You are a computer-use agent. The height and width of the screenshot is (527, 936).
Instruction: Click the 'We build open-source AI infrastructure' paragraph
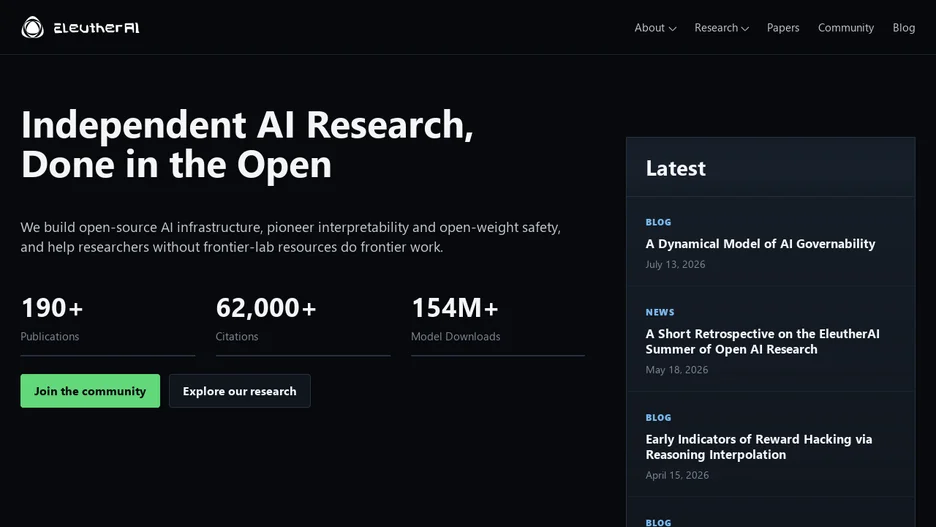click(291, 237)
